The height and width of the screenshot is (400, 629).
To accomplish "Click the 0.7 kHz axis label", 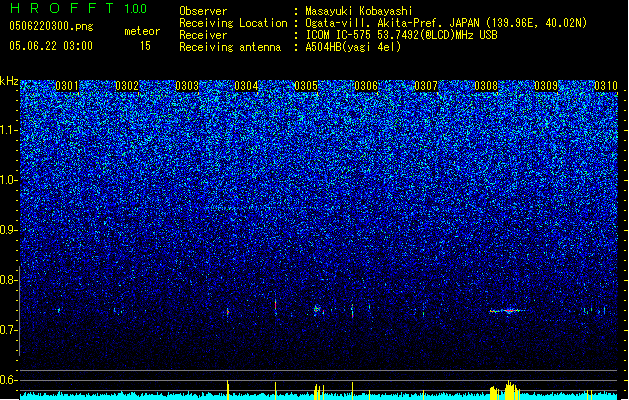I will (8, 330).
